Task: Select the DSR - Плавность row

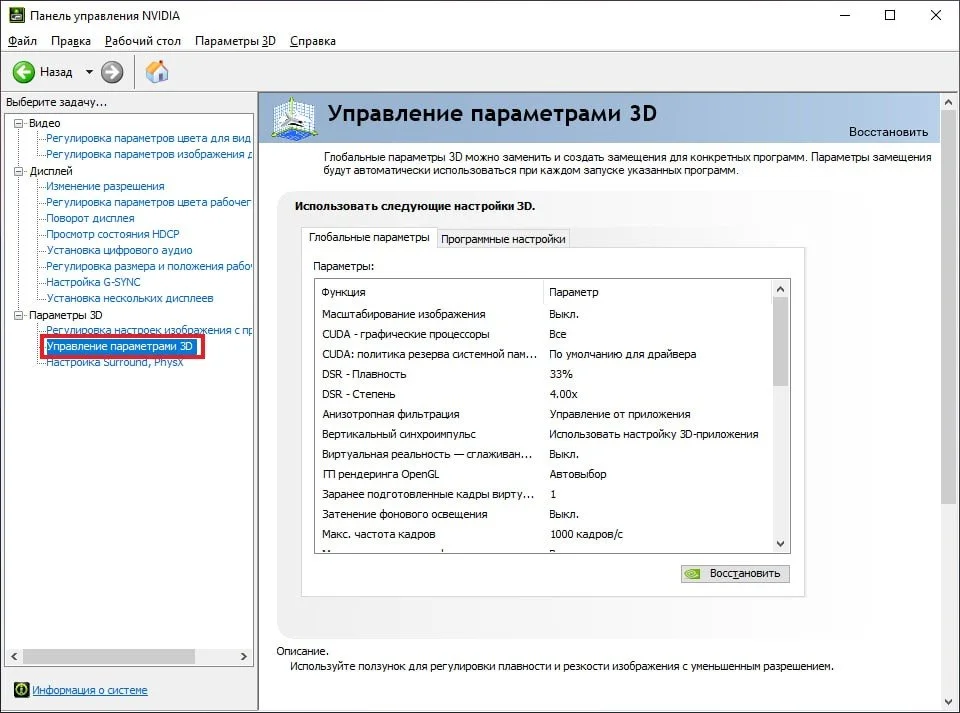Action: pos(543,374)
